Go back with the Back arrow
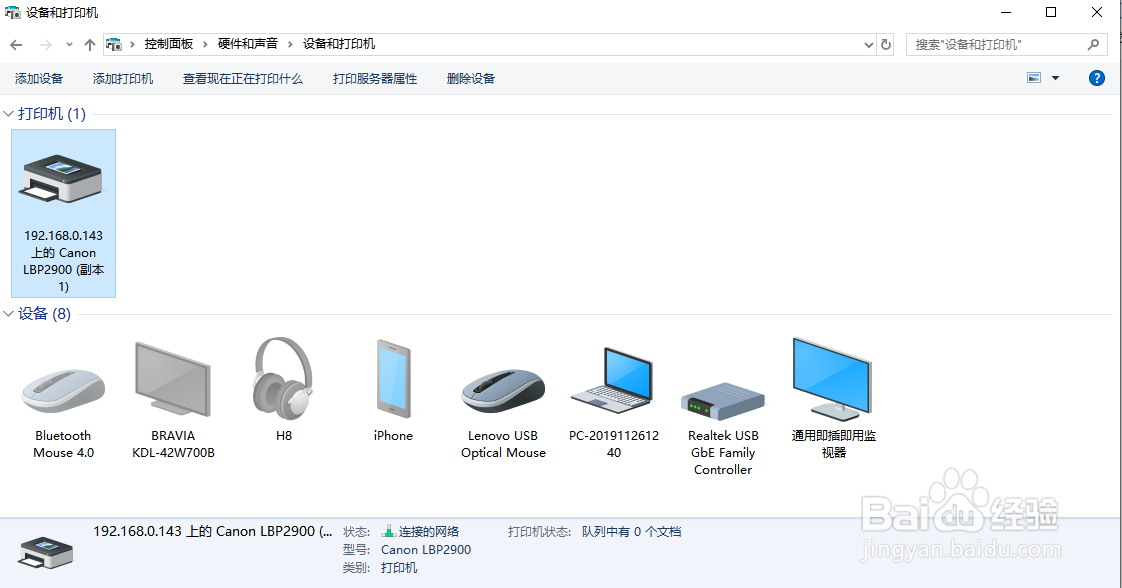Screen dimensions: 1122x588 point(16,44)
